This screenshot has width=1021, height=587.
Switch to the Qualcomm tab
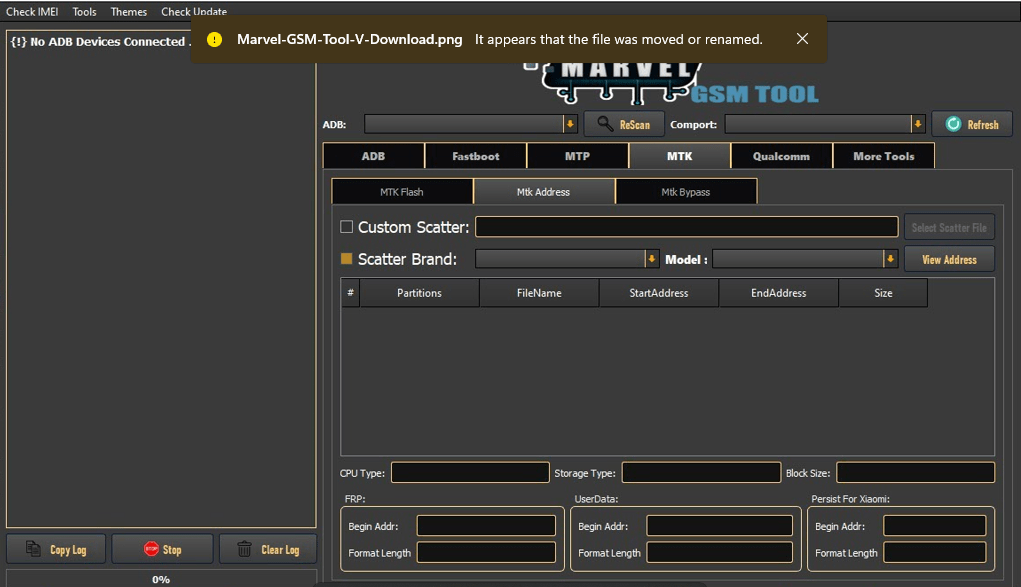pyautogui.click(x=780, y=155)
